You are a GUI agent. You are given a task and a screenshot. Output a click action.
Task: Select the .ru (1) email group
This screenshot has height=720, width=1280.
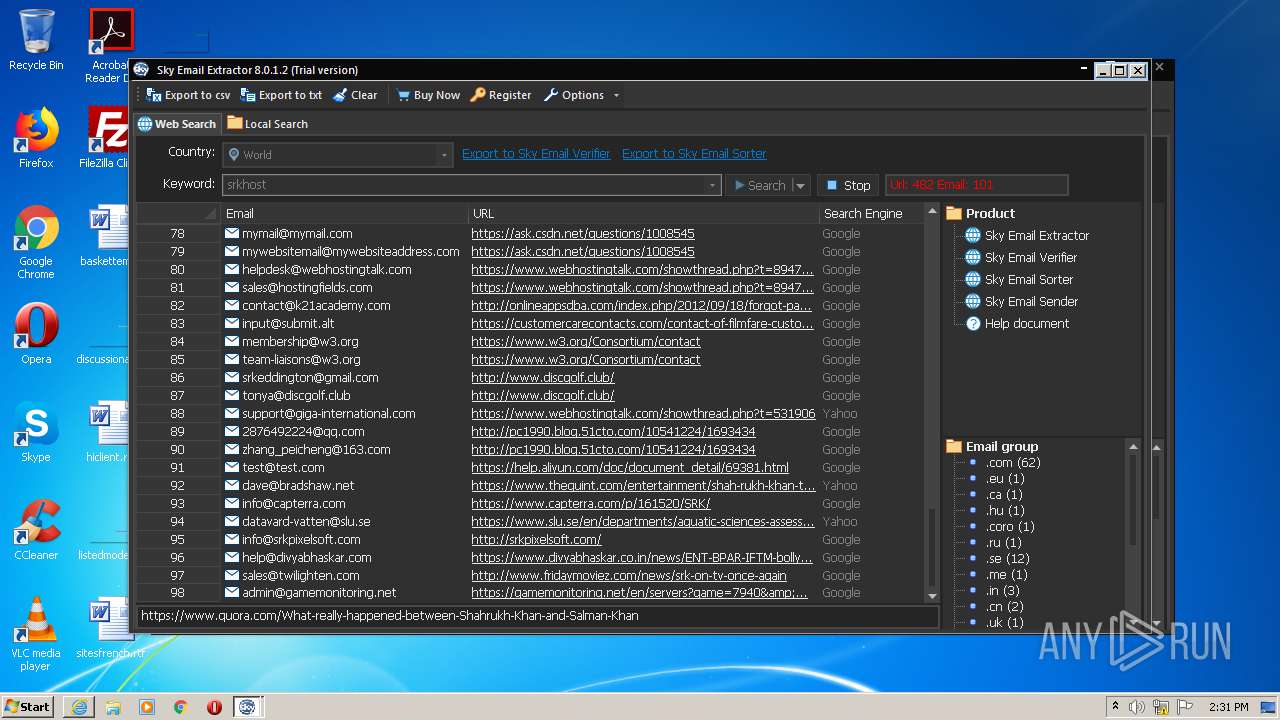click(x=1004, y=542)
